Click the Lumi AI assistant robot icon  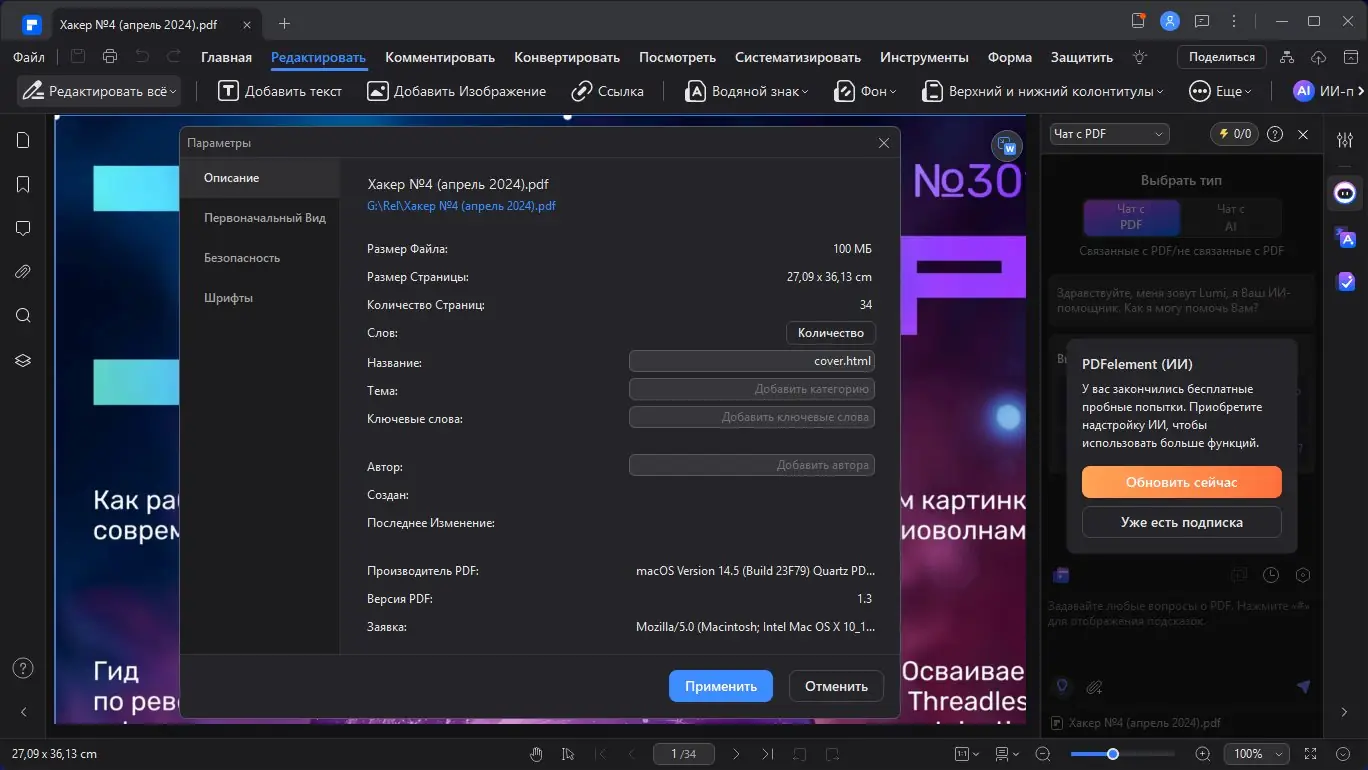pyautogui.click(x=1345, y=193)
